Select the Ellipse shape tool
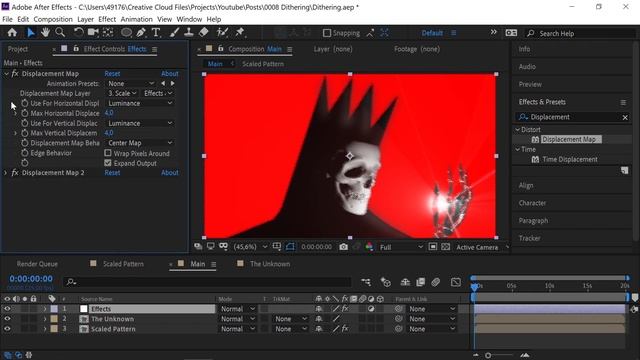The image size is (640, 360). click(127, 33)
